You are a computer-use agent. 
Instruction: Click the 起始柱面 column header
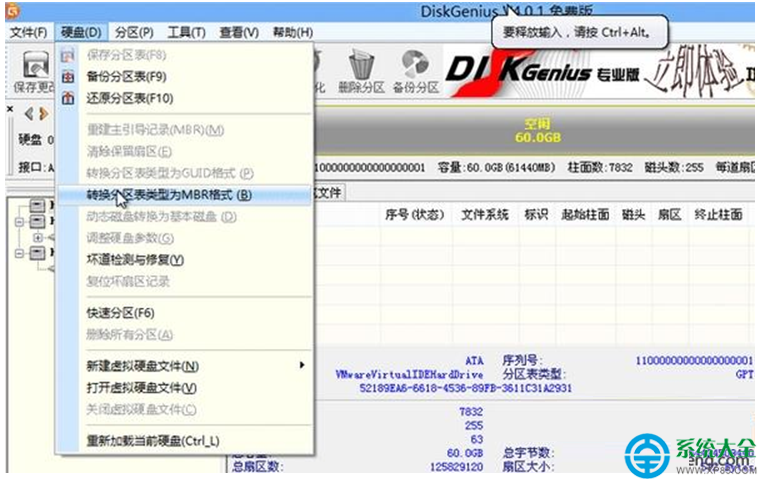click(585, 215)
